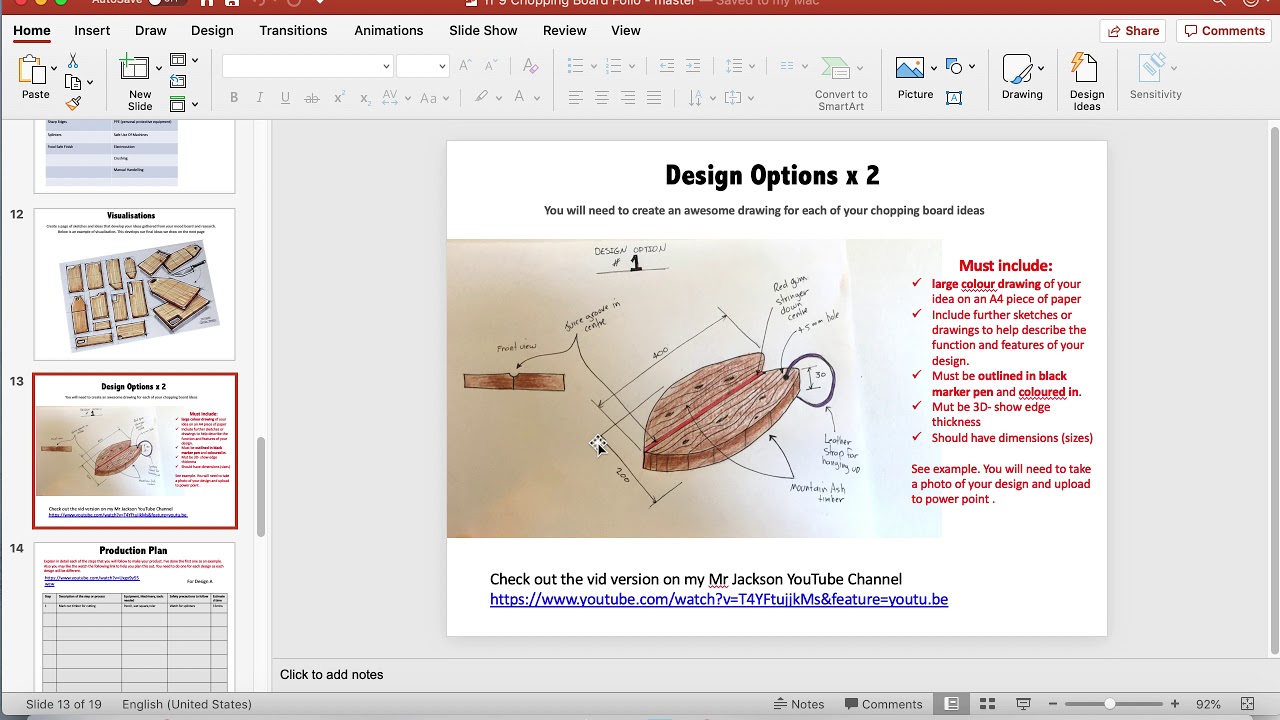Expand the New Slide layout arrow

[x=159, y=70]
